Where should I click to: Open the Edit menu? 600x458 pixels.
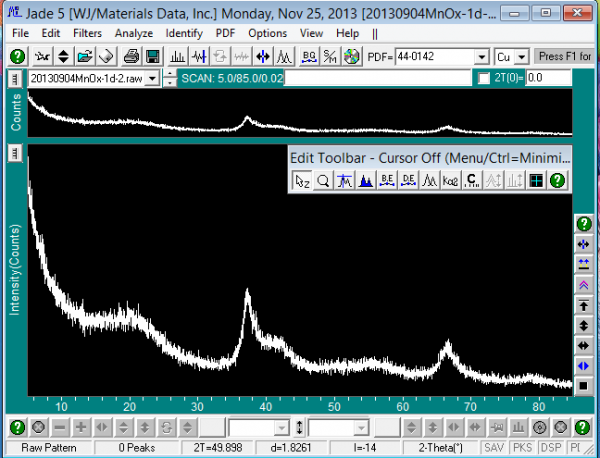[51, 33]
